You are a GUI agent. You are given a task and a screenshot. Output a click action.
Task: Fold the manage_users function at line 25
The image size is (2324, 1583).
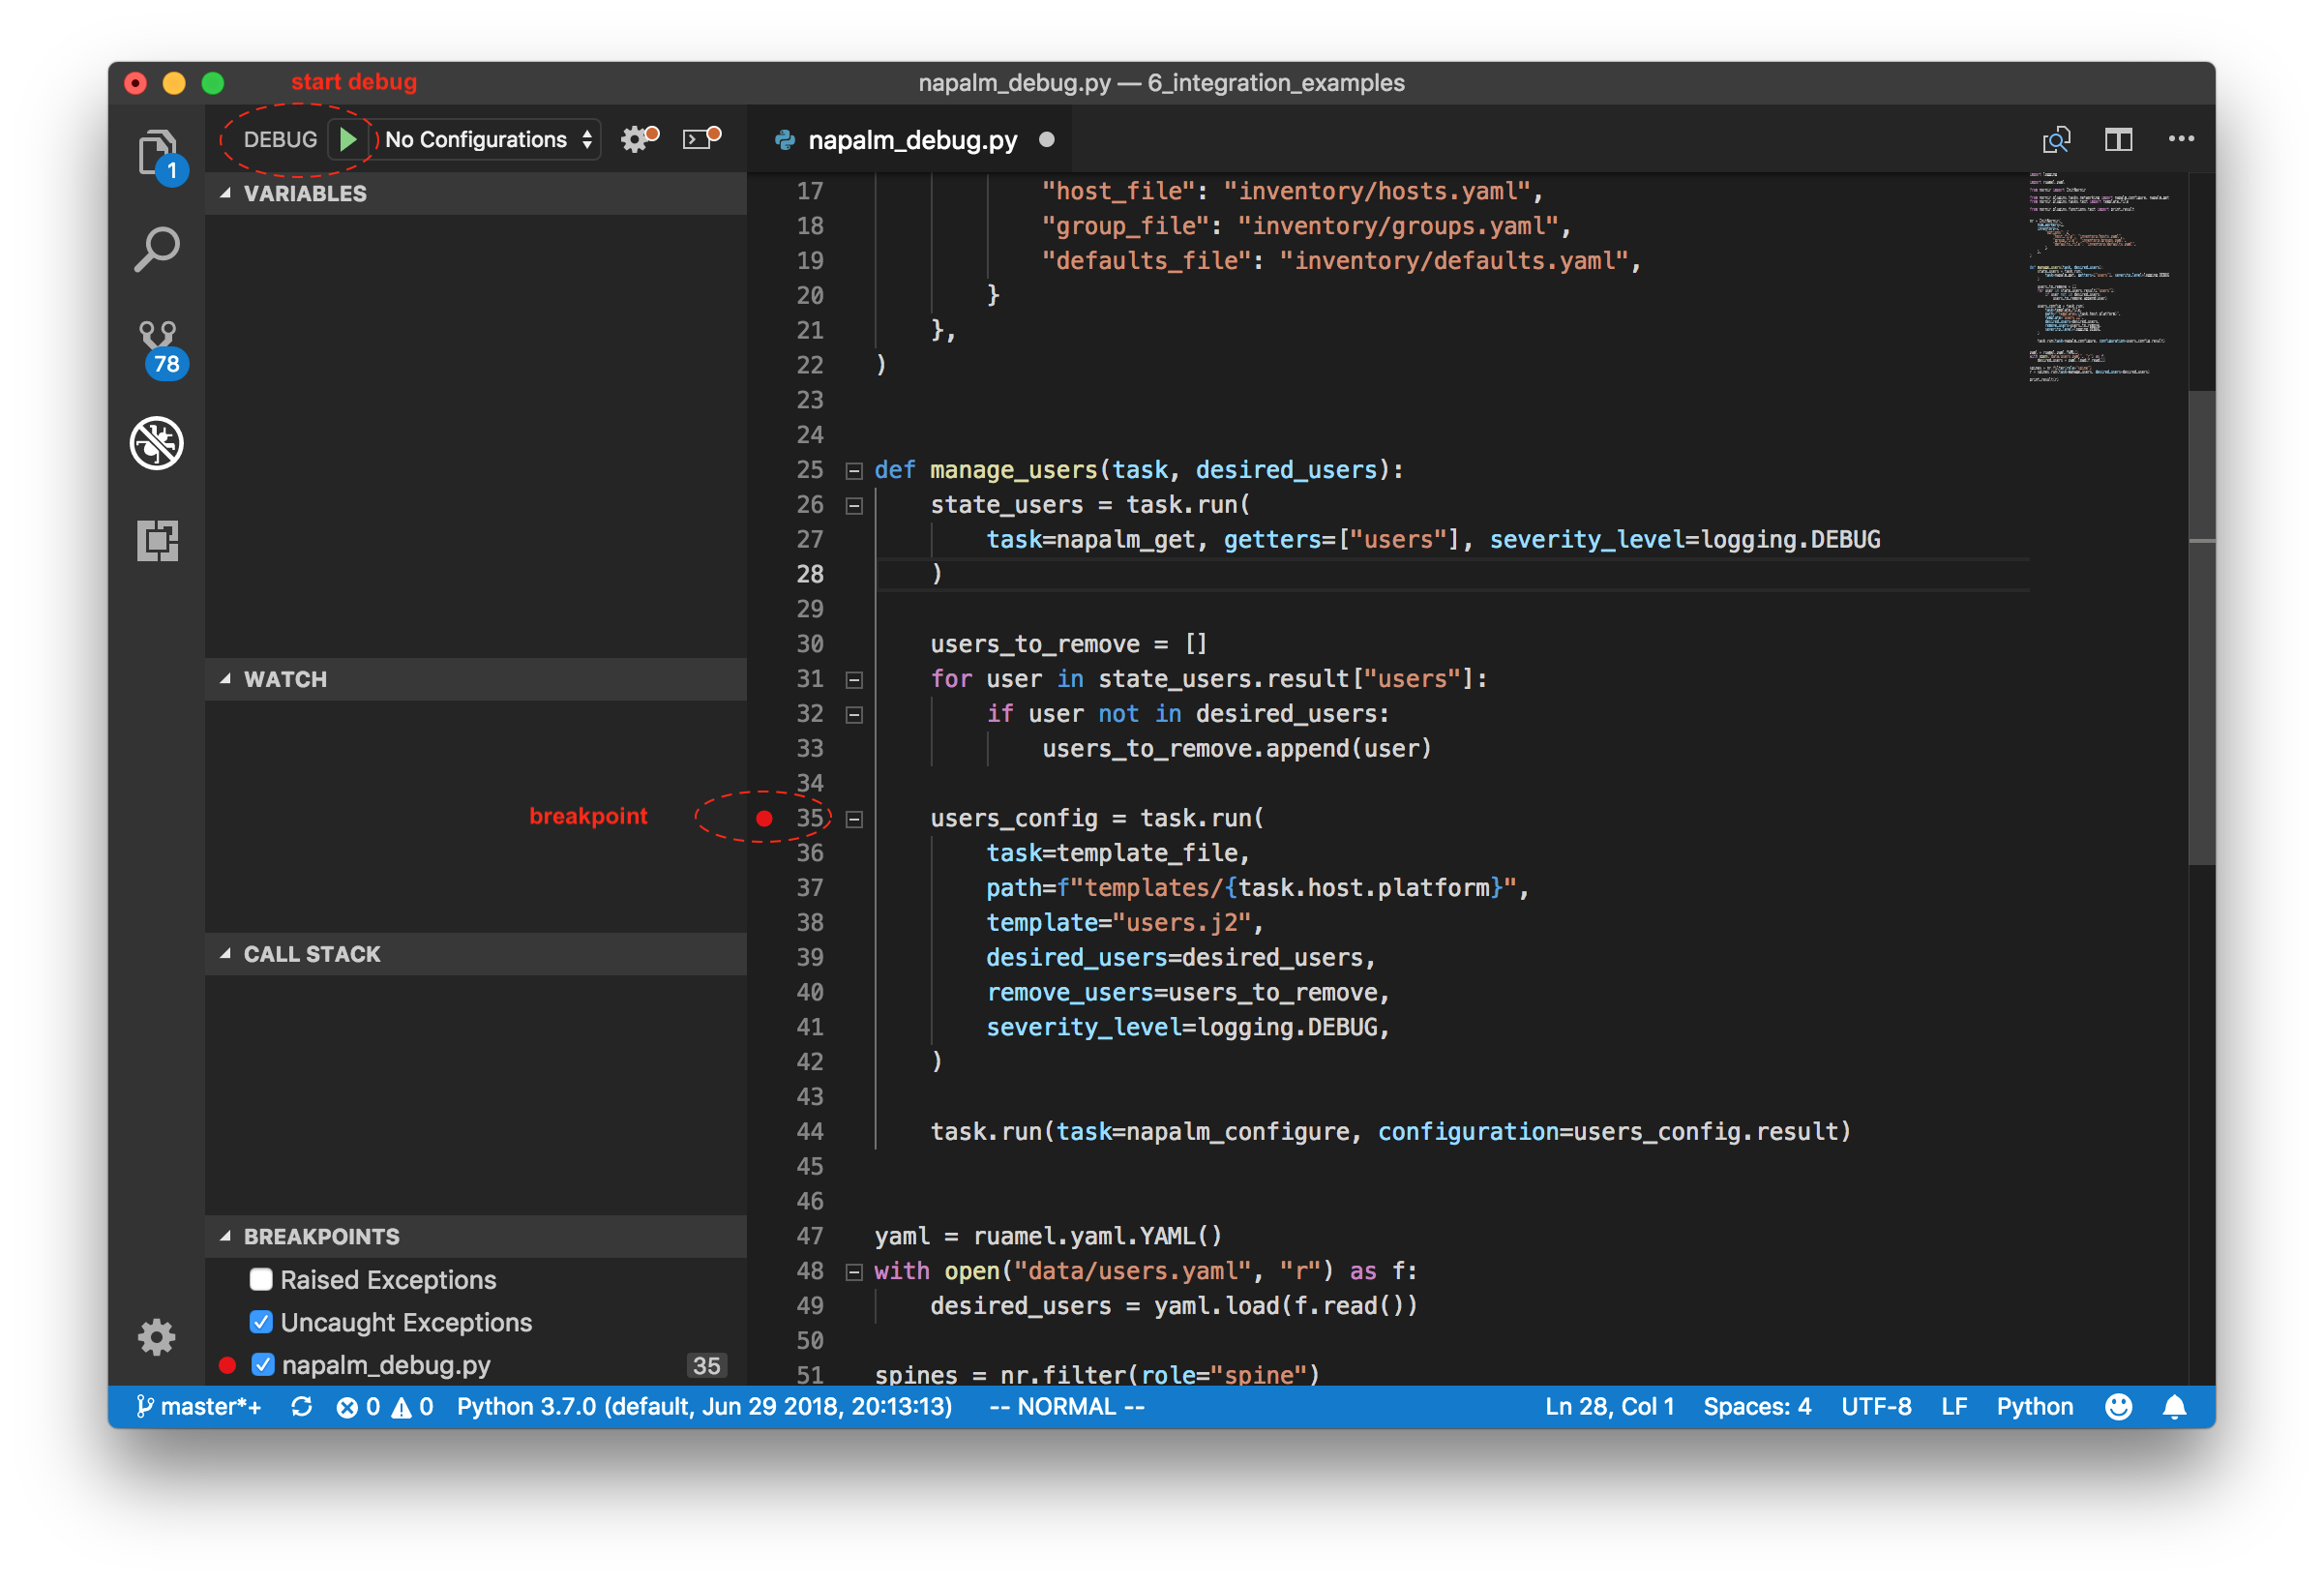[854, 471]
